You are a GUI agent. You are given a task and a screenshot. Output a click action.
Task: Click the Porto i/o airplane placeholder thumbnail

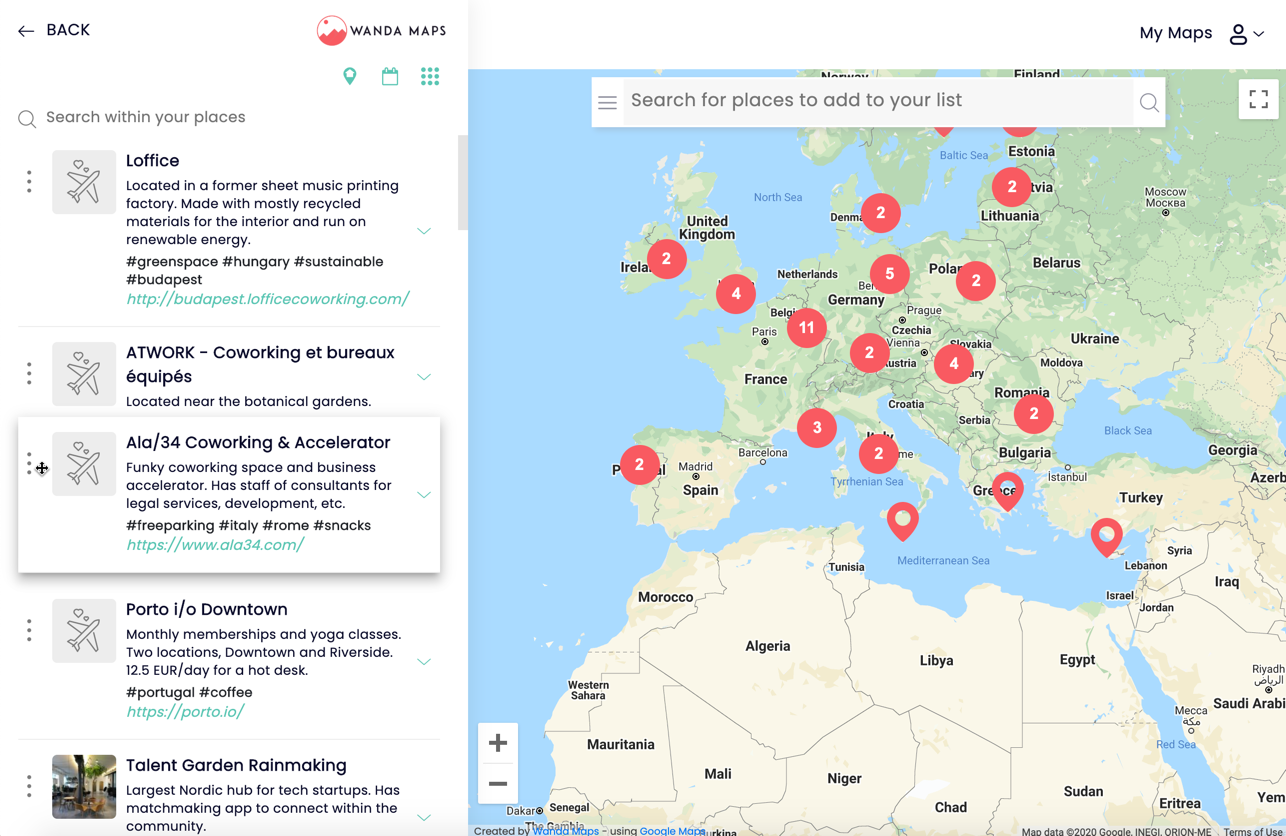point(84,631)
